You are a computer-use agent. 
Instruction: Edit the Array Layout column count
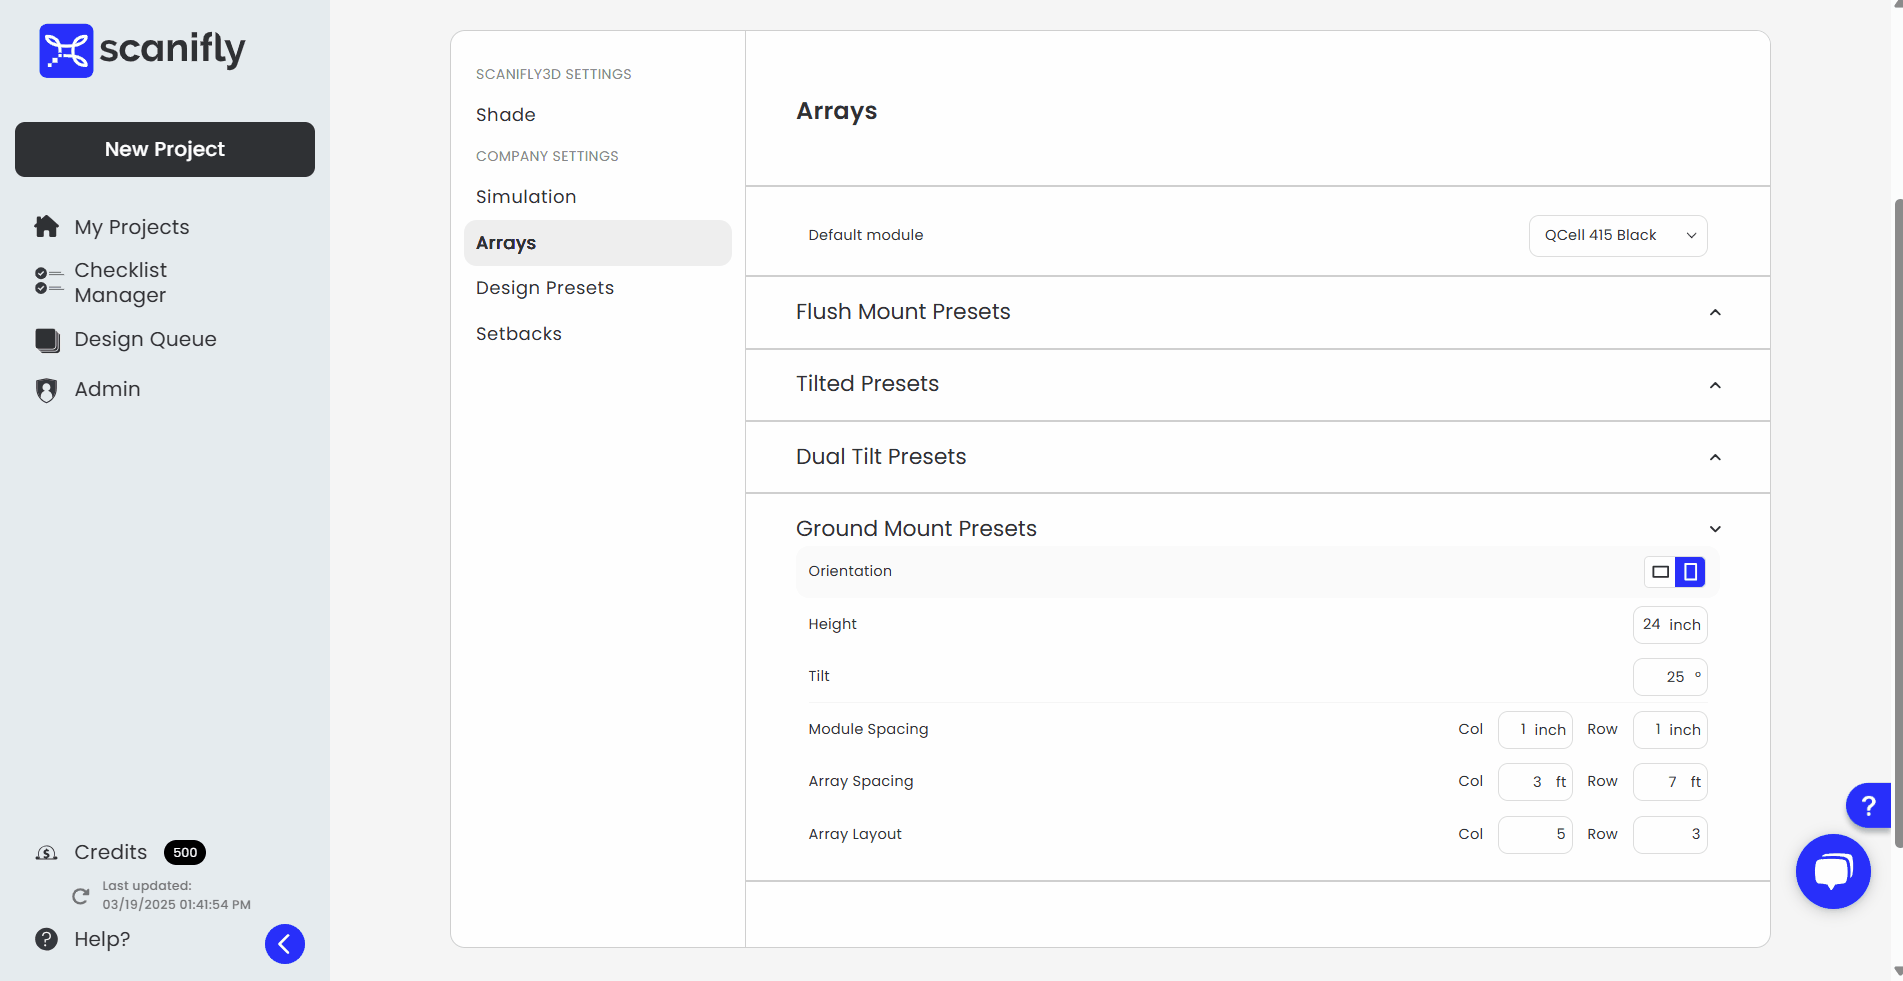1534,834
